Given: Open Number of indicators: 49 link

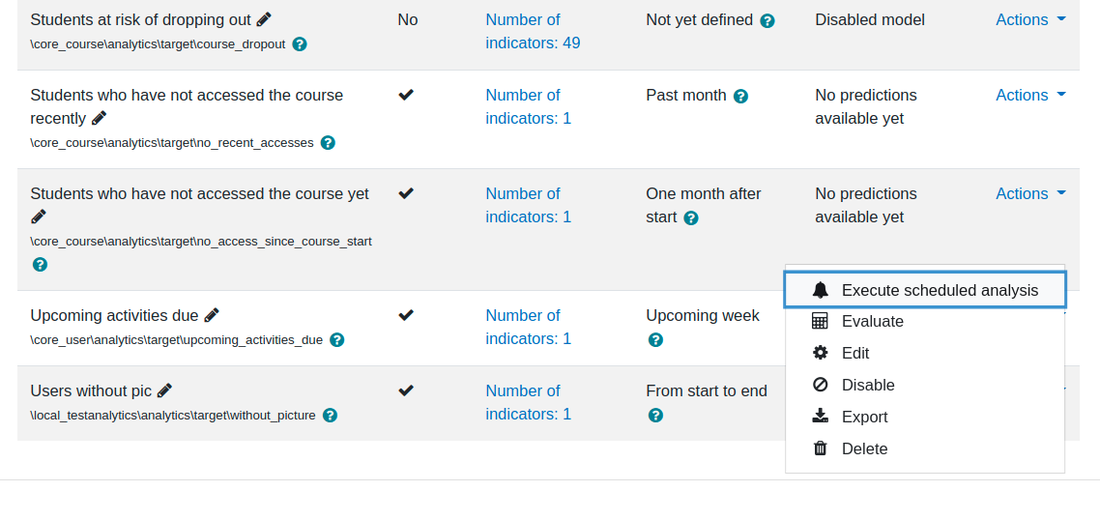Looking at the screenshot, I should pos(533,32).
